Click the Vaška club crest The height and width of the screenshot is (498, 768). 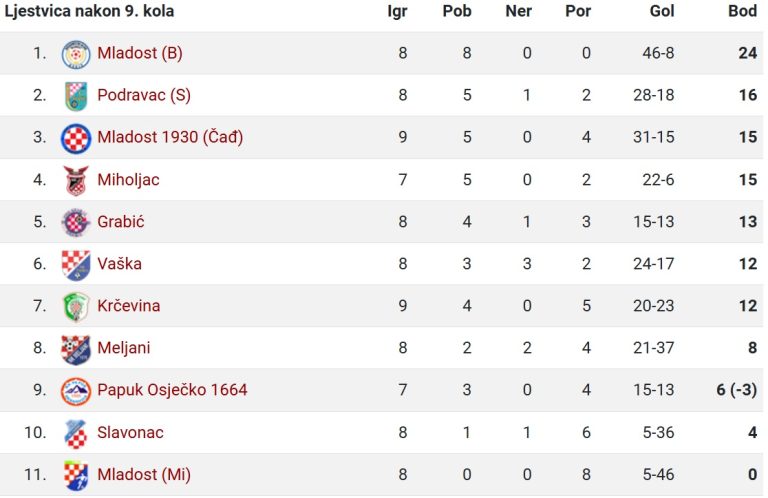(76, 264)
